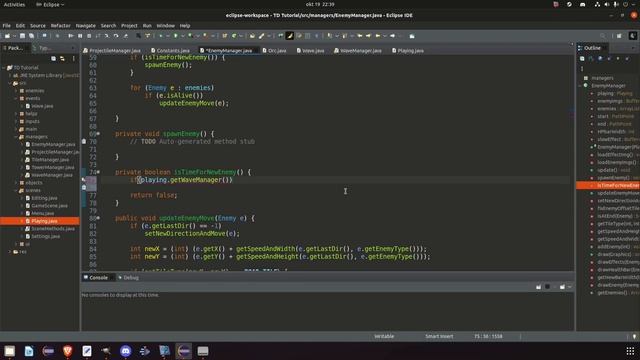
Task: Open the Eclipse app menu in top bar
Action: (50, 4)
